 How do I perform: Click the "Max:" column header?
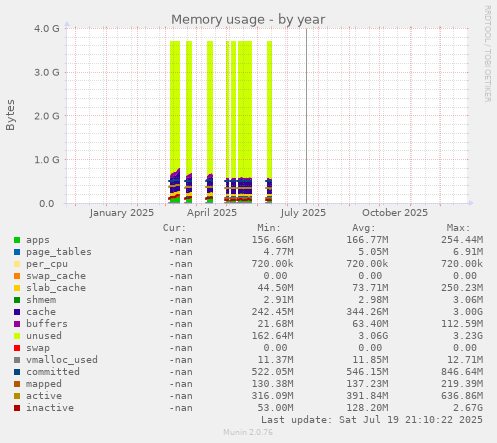(458, 228)
